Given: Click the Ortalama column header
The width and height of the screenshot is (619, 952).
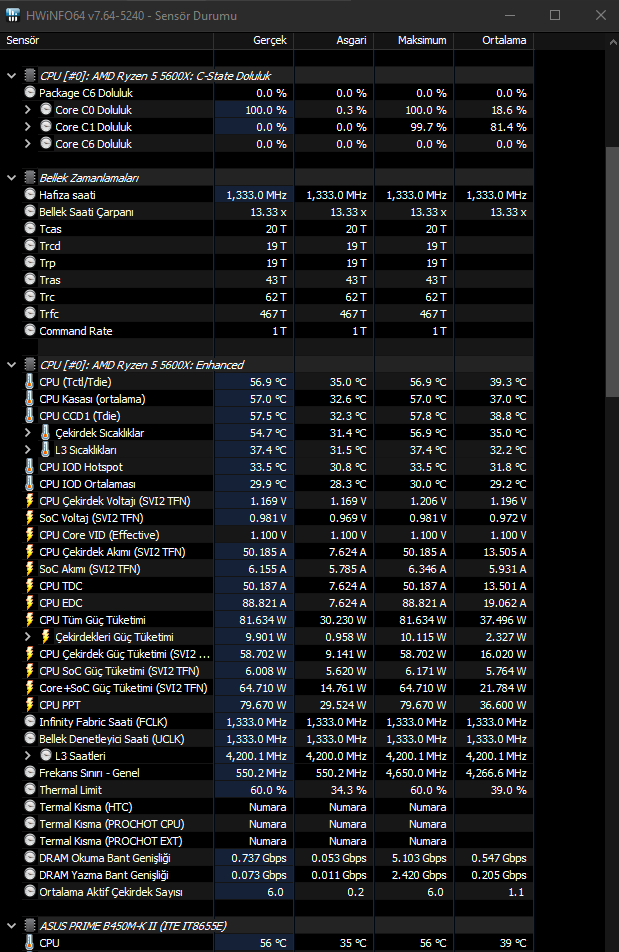Looking at the screenshot, I should point(494,40).
